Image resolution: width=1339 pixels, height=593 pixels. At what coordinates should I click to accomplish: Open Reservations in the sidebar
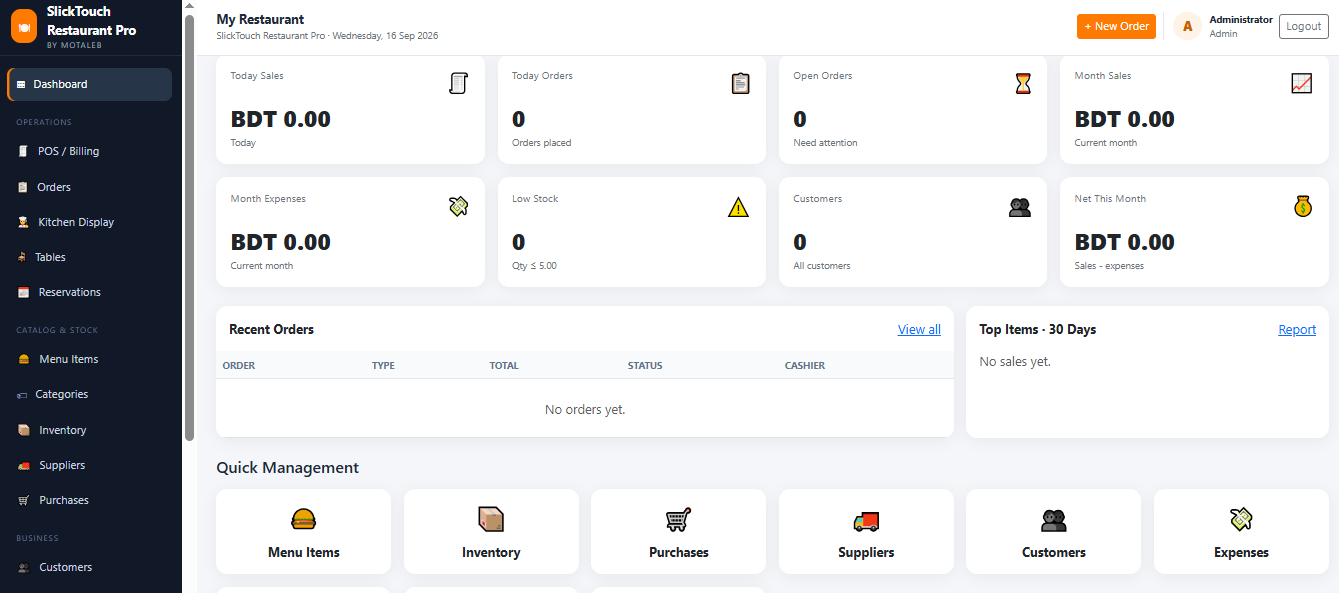[x=90, y=292]
